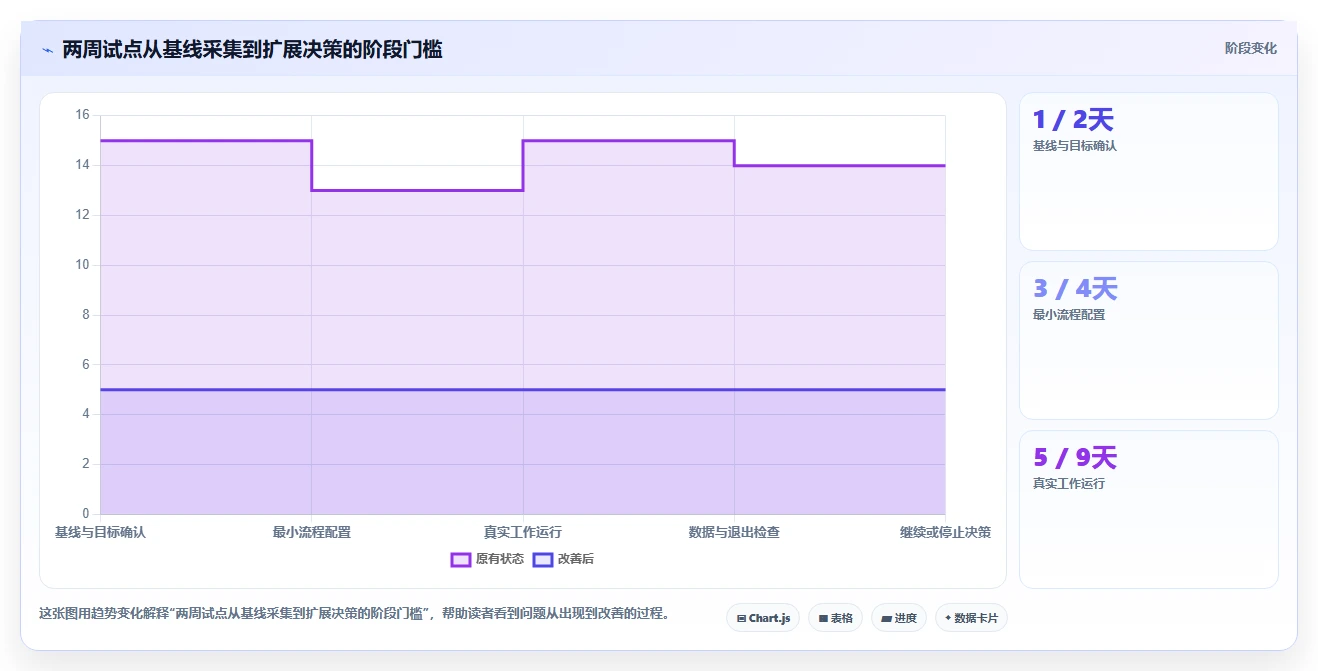Click the 最小流程配置 x-axis label
This screenshot has height=671, width=1318.
312,532
